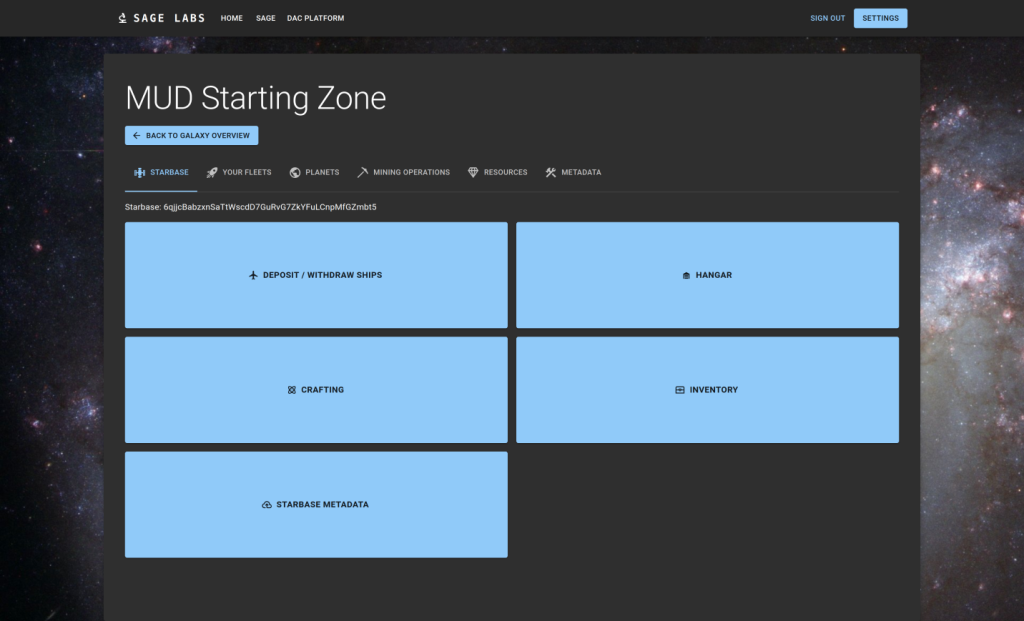1024x621 pixels.
Task: Click the back arrow icon
Action: click(136, 136)
